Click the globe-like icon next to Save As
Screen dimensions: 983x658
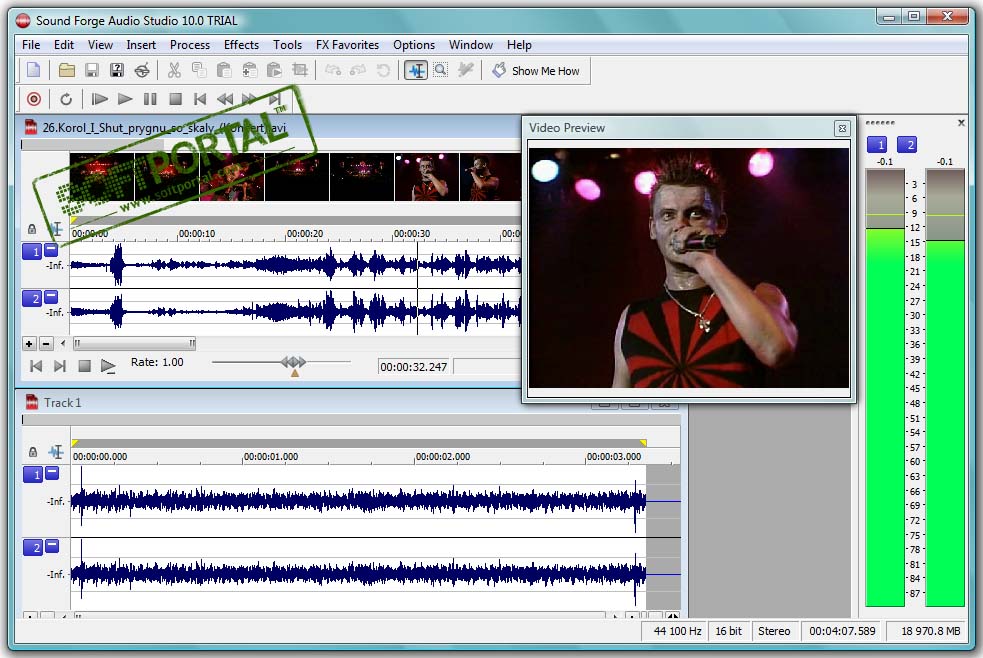(142, 70)
